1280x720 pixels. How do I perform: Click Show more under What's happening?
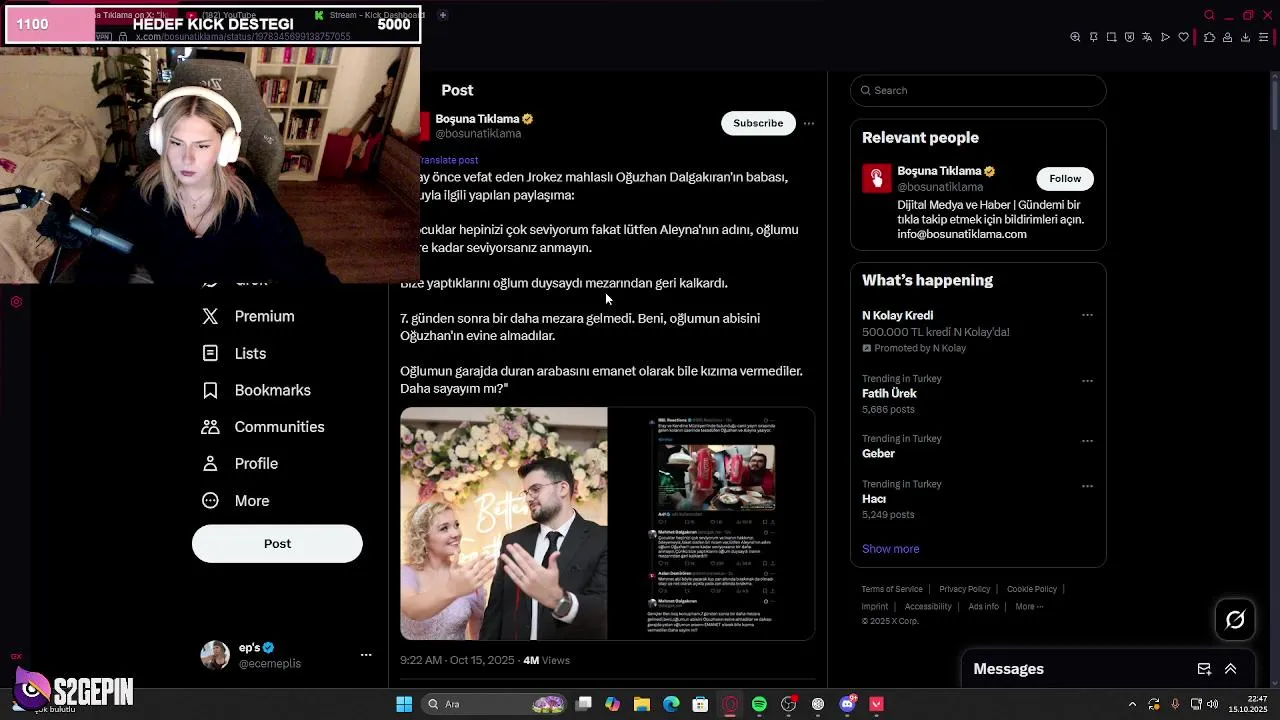click(x=890, y=548)
